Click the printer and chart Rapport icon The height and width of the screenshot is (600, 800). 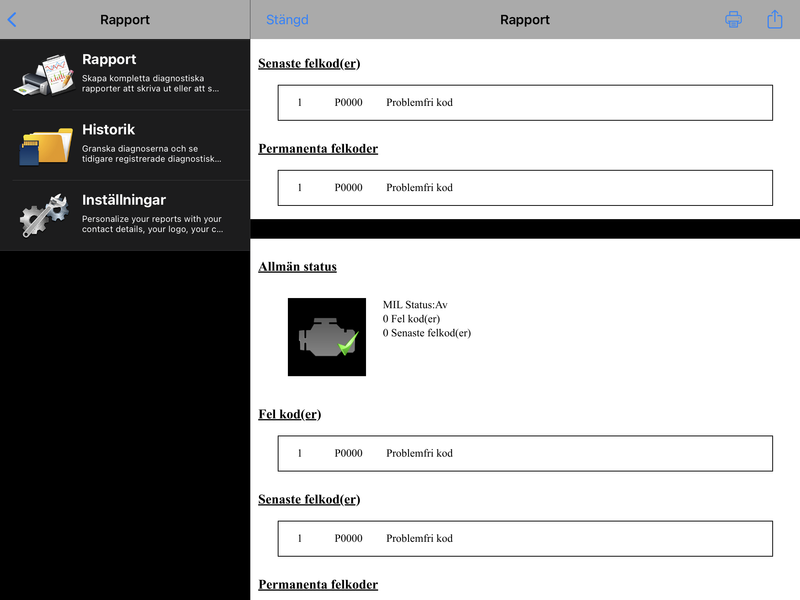coord(44,74)
